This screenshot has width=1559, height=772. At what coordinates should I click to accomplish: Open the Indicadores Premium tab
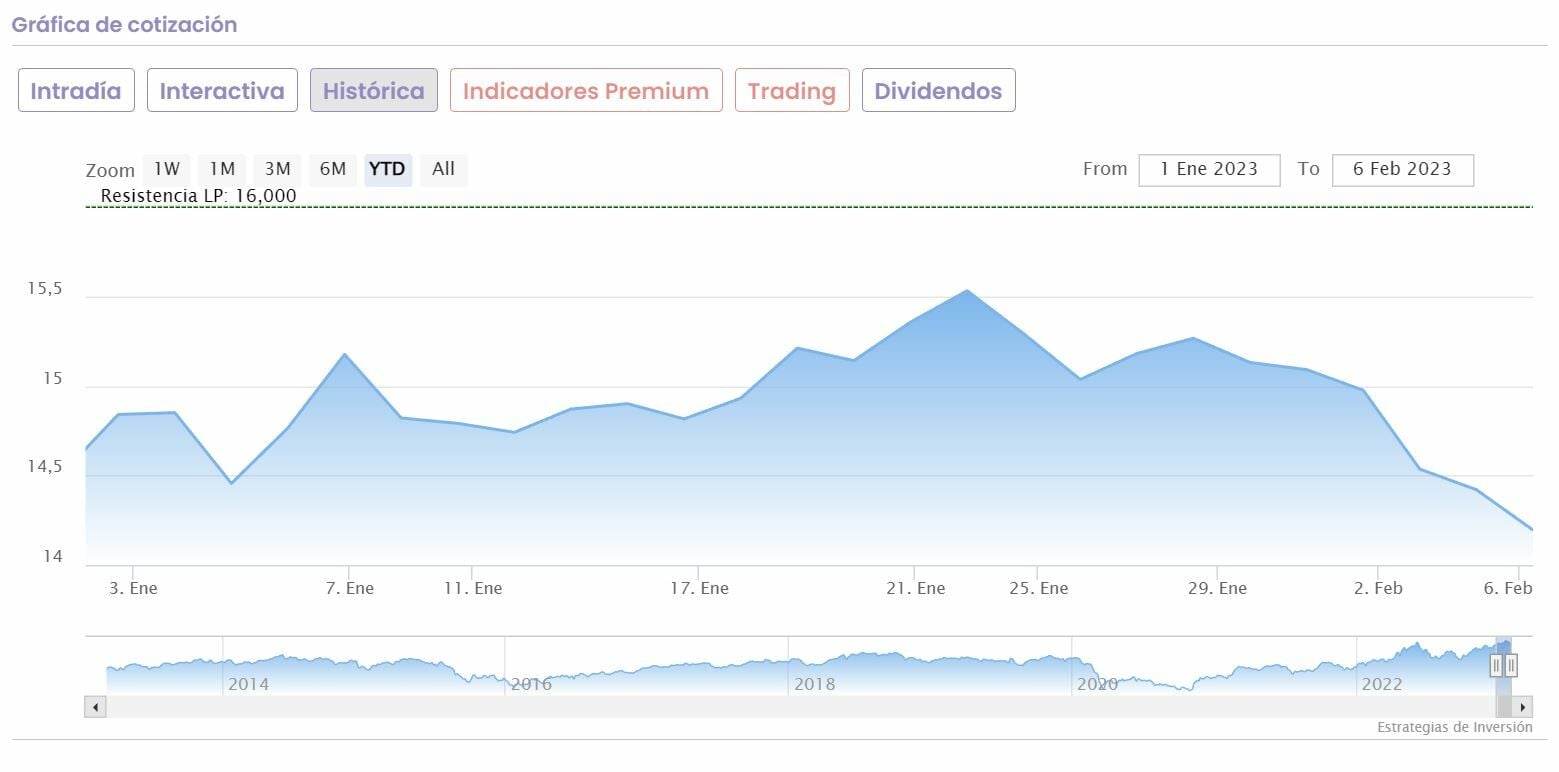586,91
